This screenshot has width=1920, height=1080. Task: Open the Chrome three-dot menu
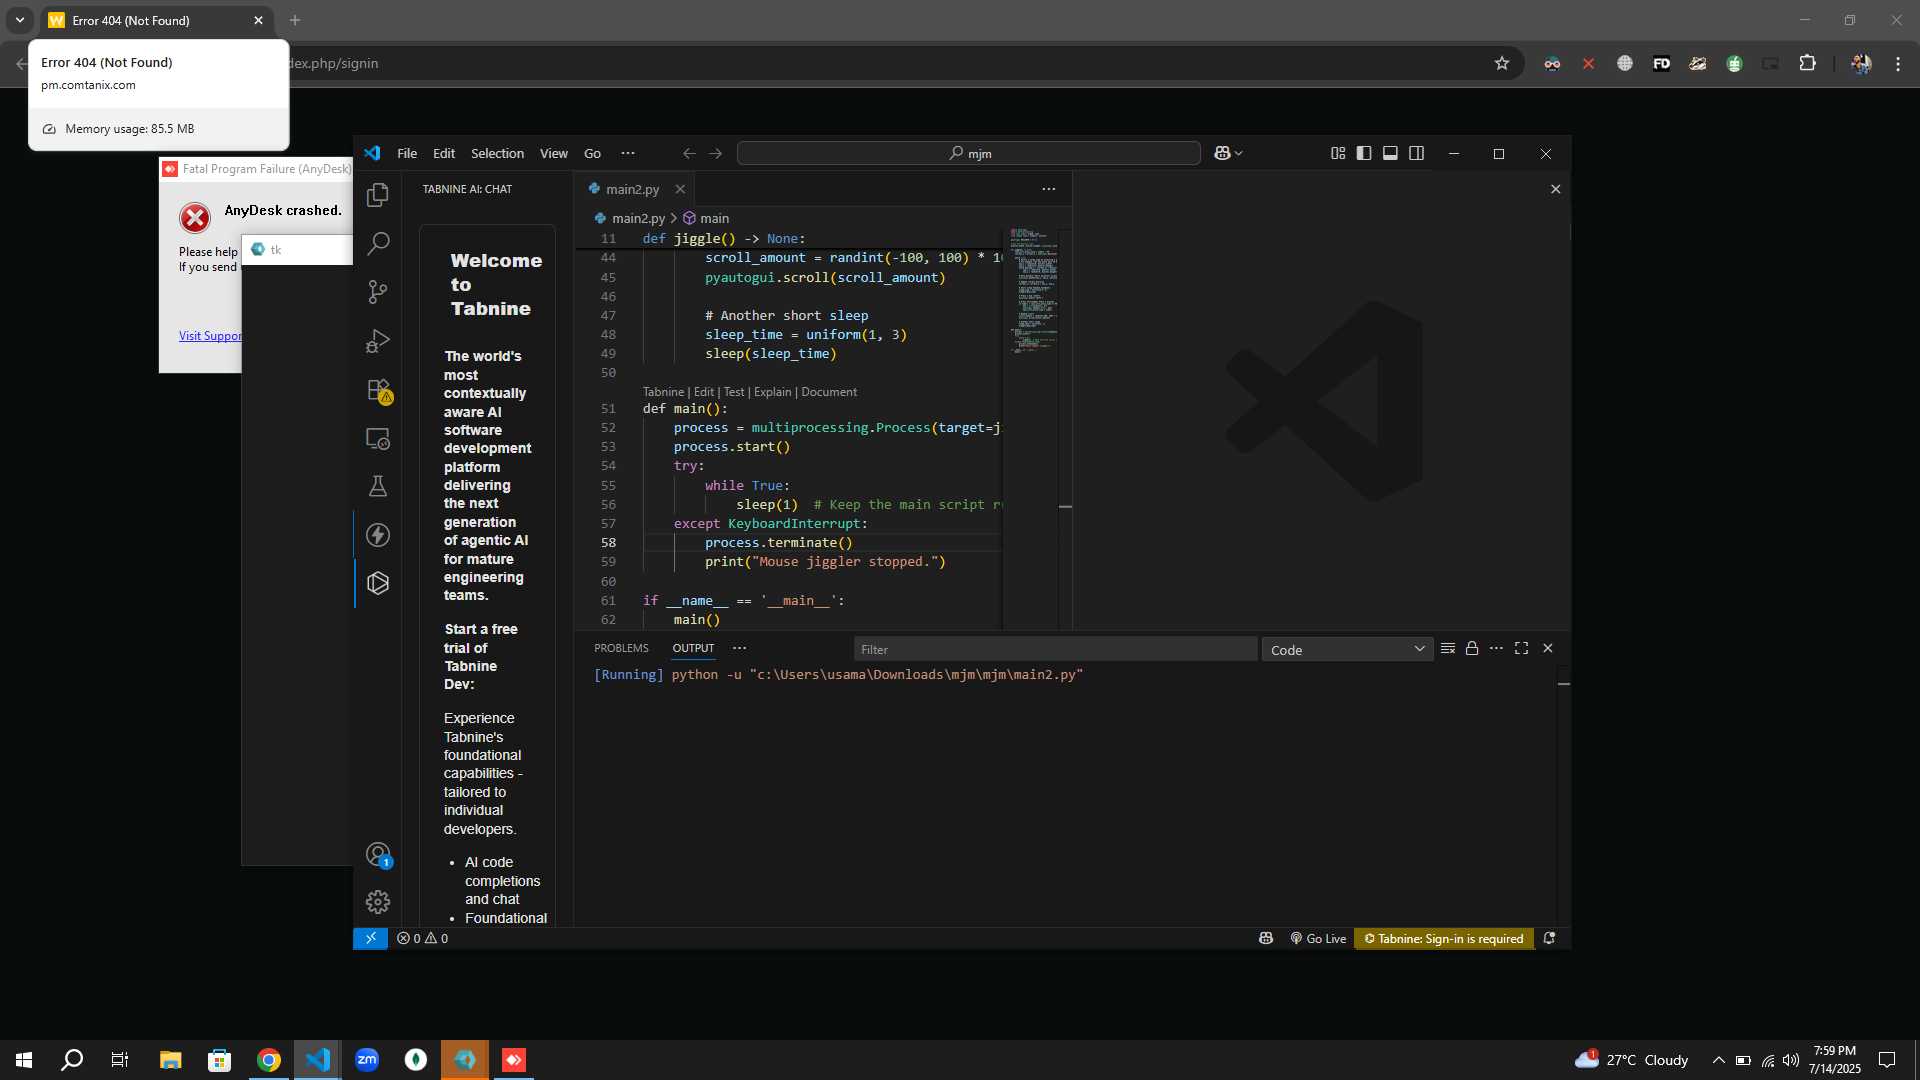click(1898, 63)
